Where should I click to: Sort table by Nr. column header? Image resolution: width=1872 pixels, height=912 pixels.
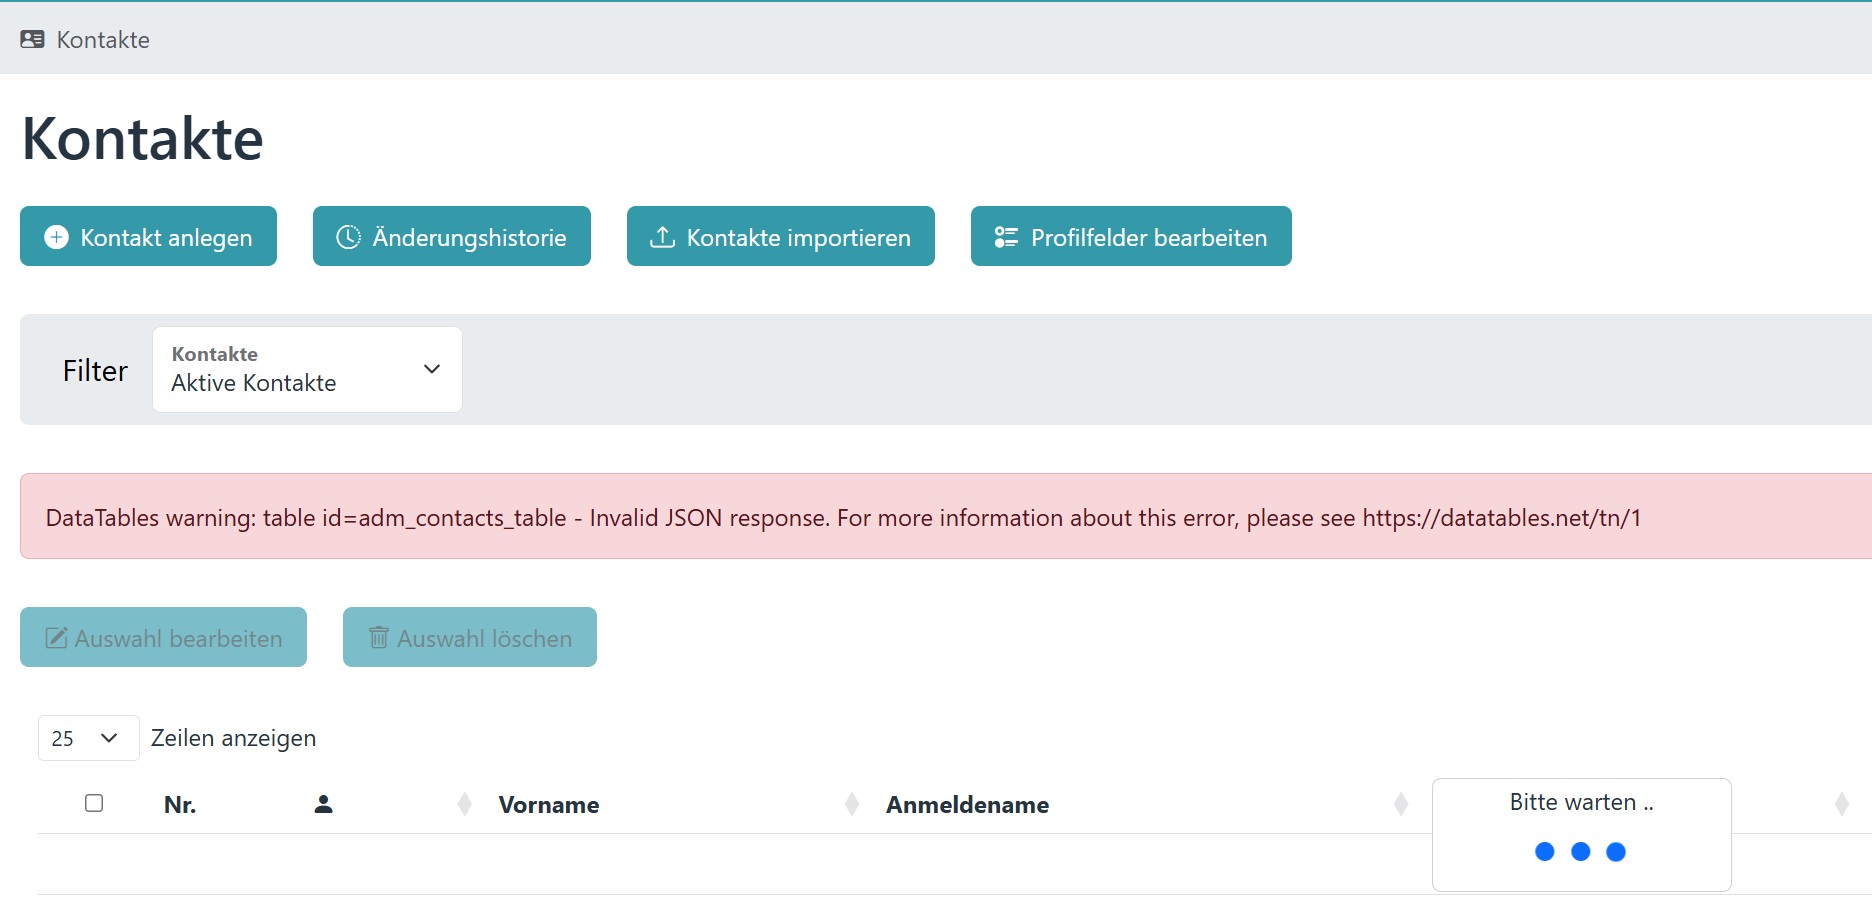tap(180, 805)
